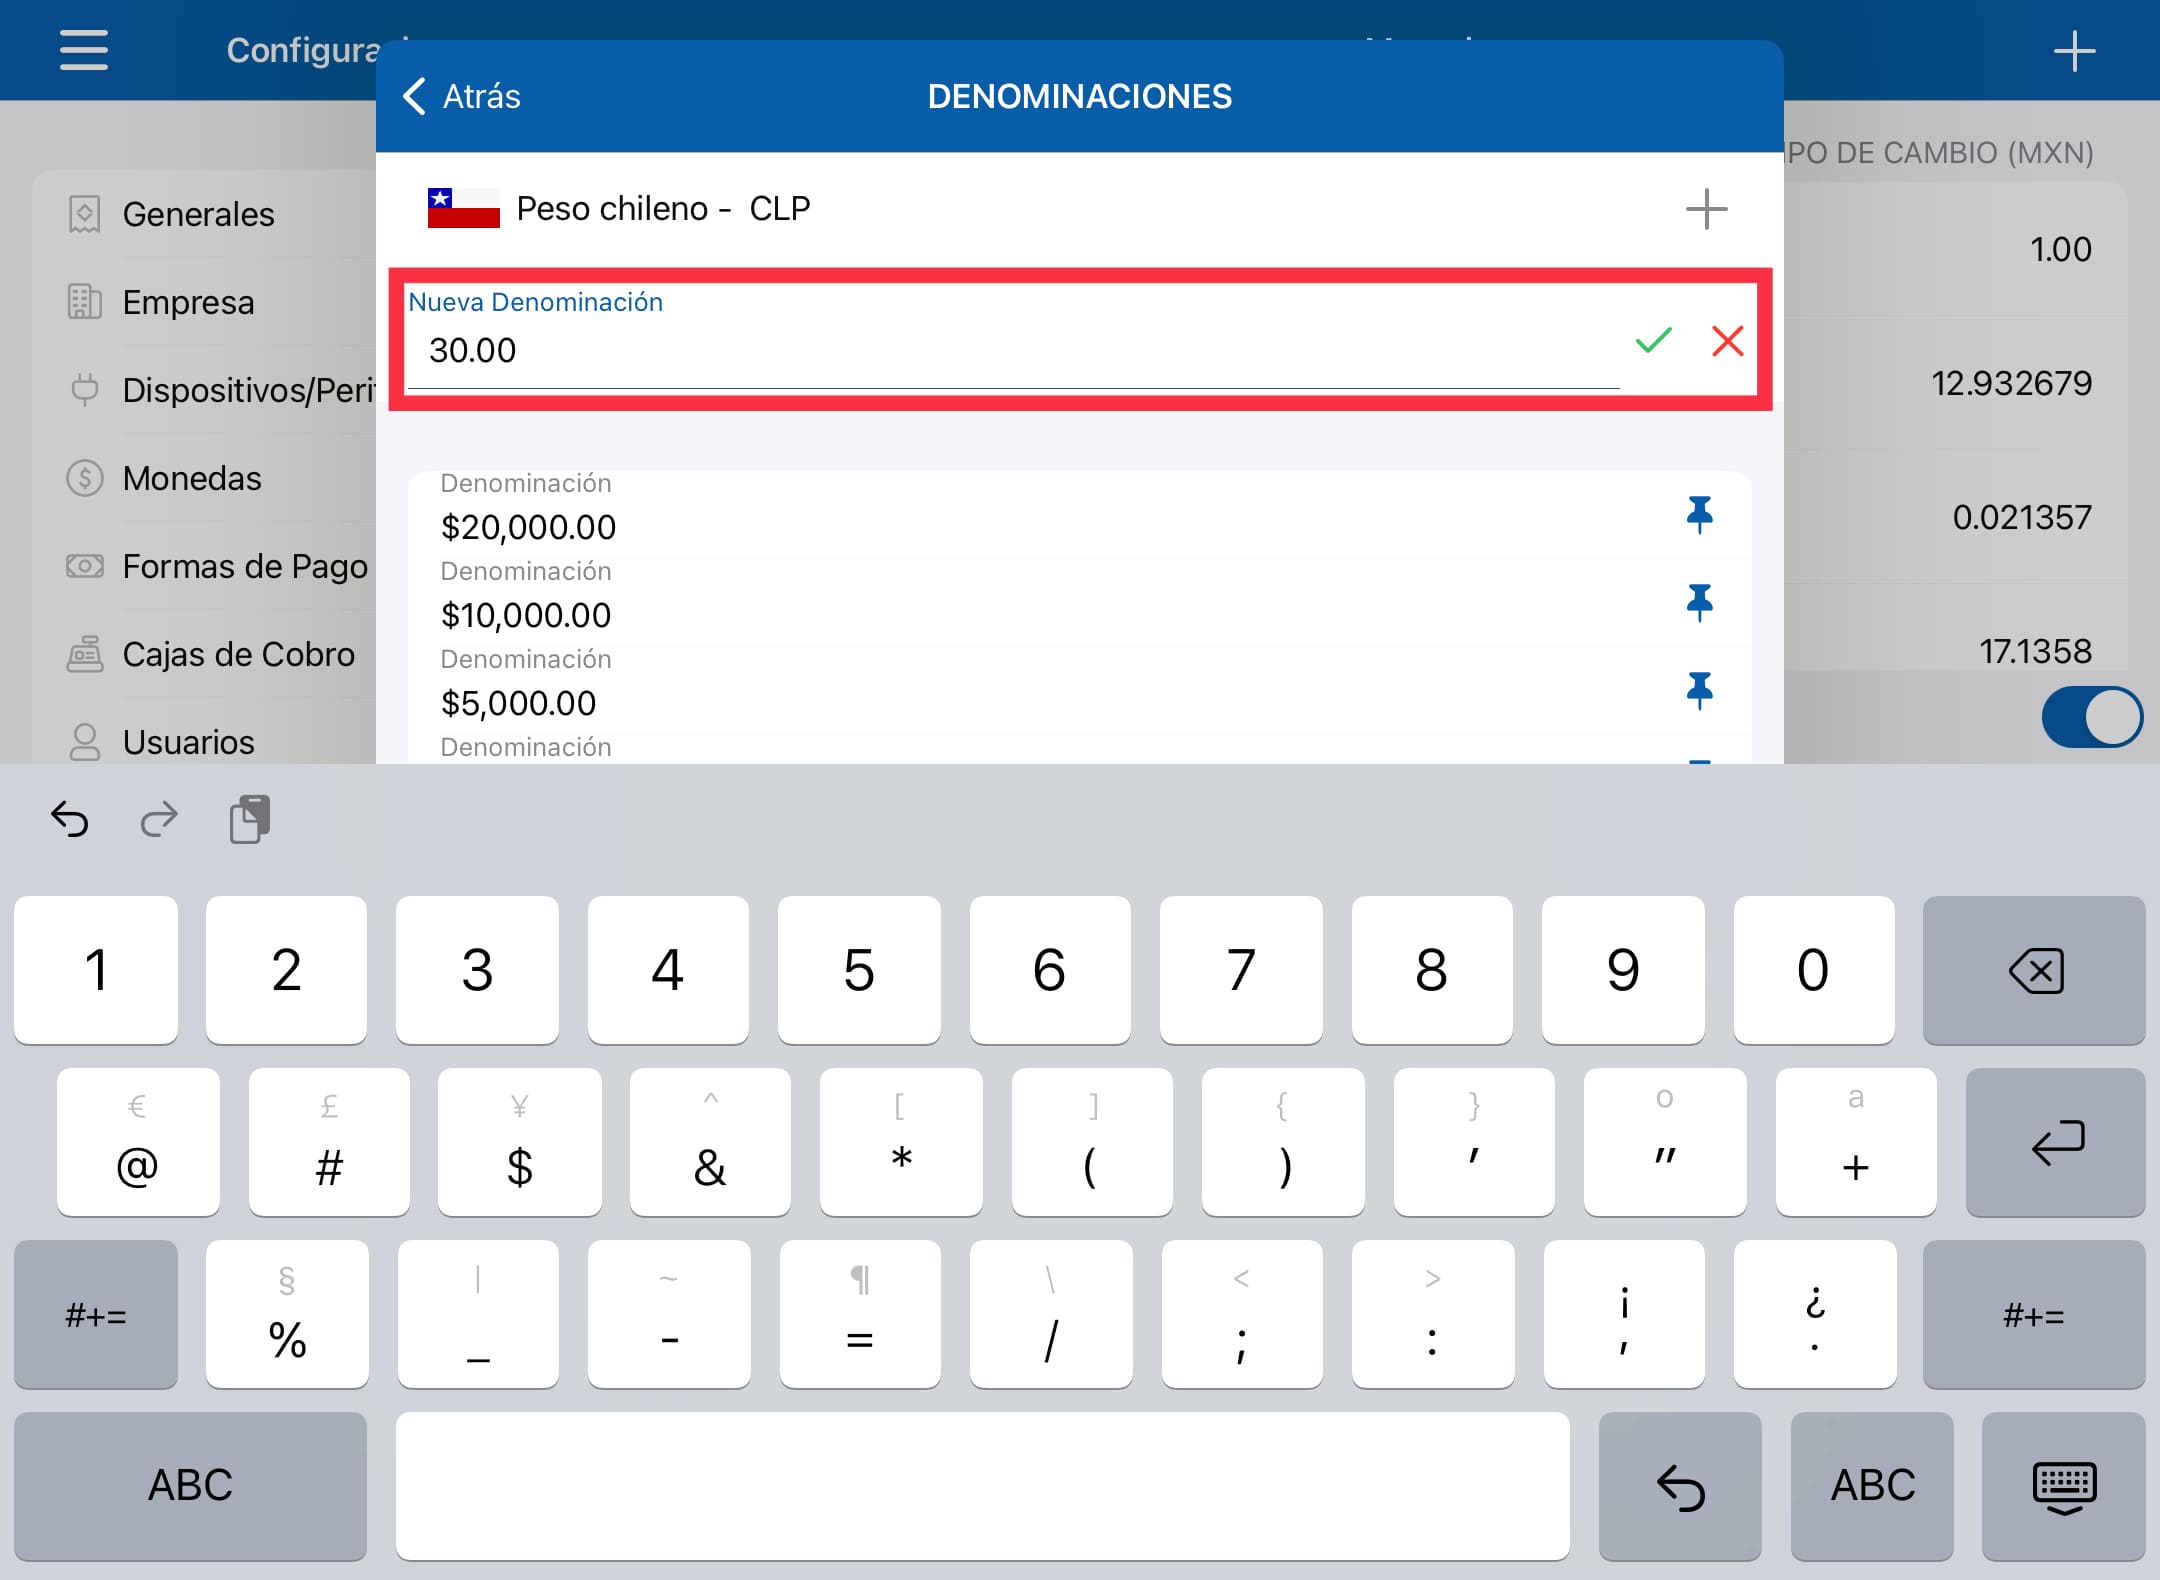Pin the $20,000.00 denomination
The height and width of the screenshot is (1580, 2160).
(x=1699, y=515)
